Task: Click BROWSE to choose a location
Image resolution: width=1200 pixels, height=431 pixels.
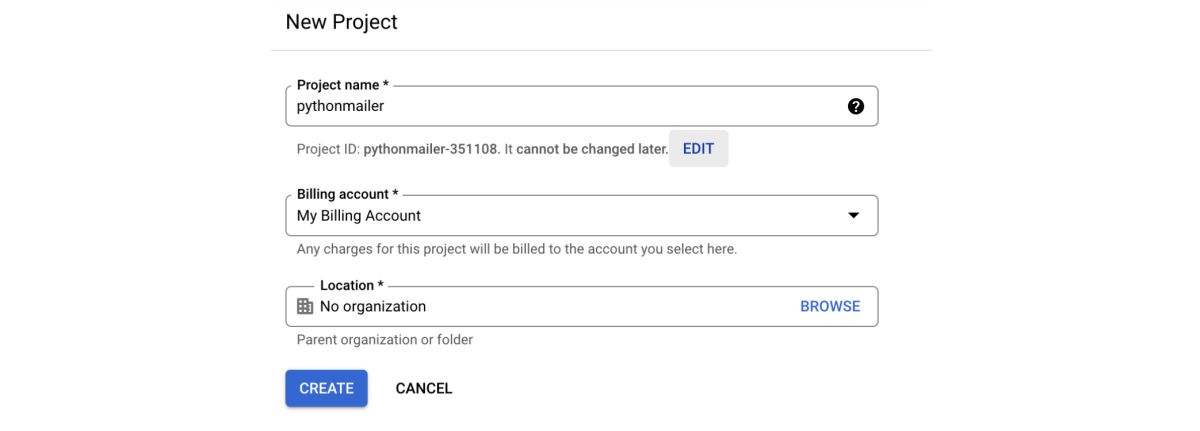Action: 830,306
